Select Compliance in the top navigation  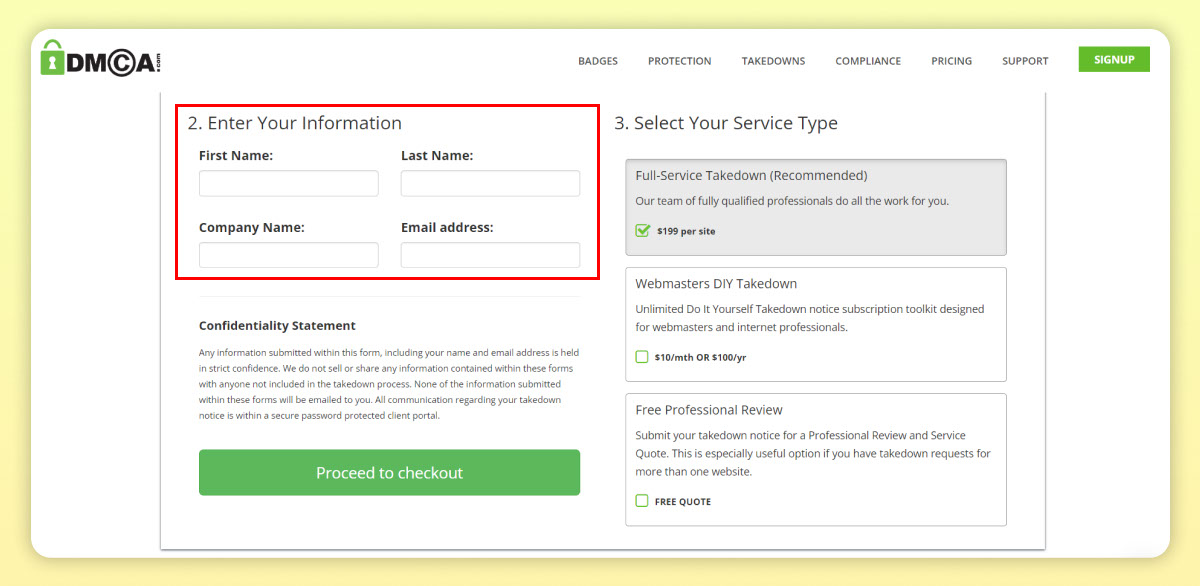pos(868,61)
